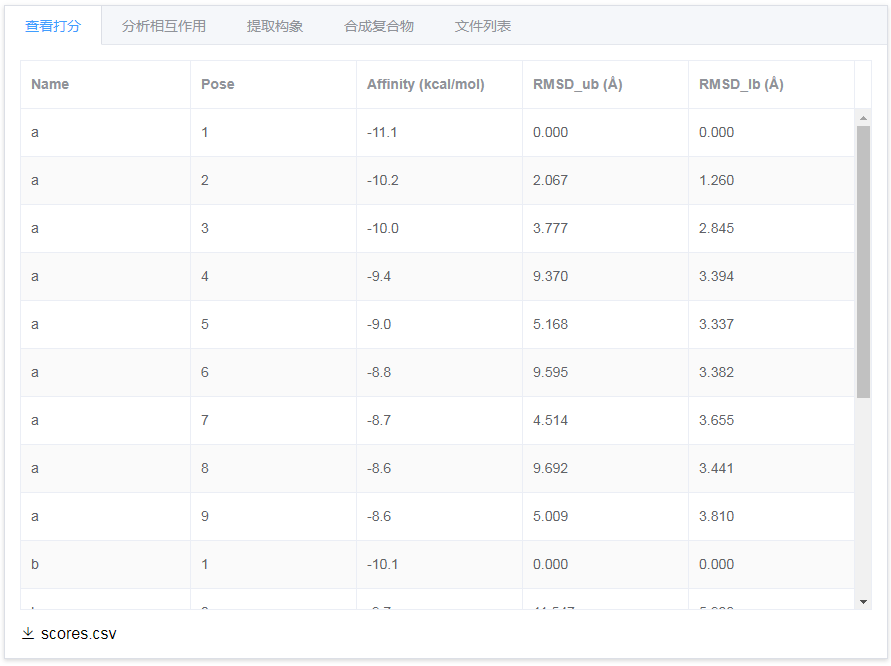891x666 pixels.
Task: Click the Affinity (kcal/mol) column header
Action: tap(426, 84)
